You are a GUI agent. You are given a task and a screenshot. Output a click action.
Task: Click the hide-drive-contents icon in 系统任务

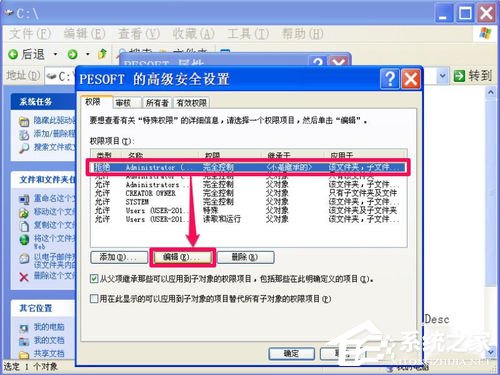24,122
